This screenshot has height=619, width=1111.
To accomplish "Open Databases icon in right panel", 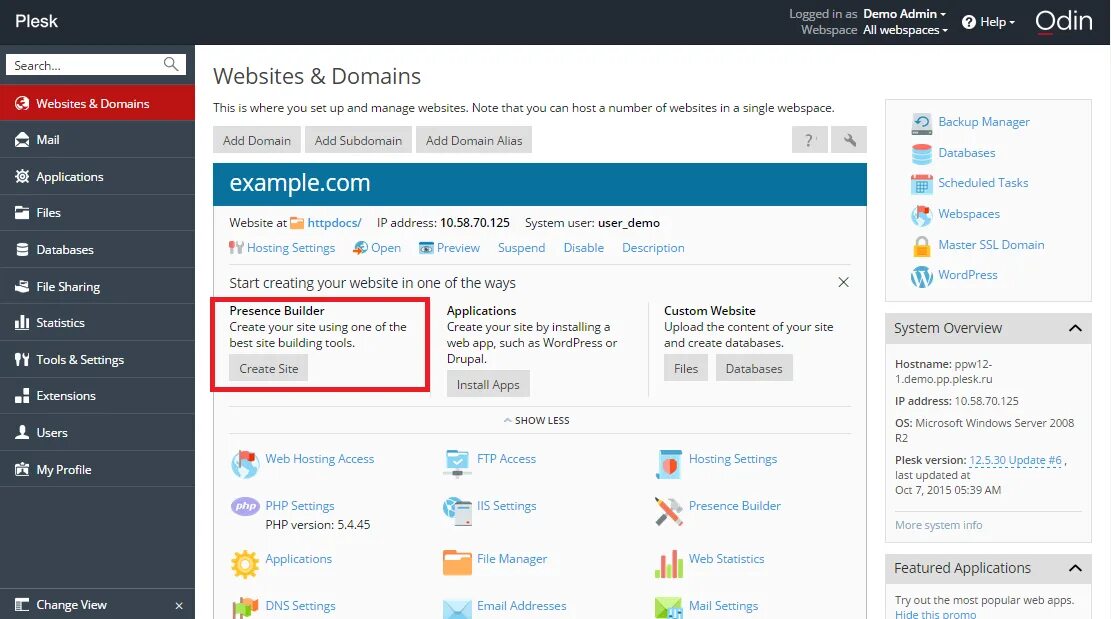I will 921,154.
